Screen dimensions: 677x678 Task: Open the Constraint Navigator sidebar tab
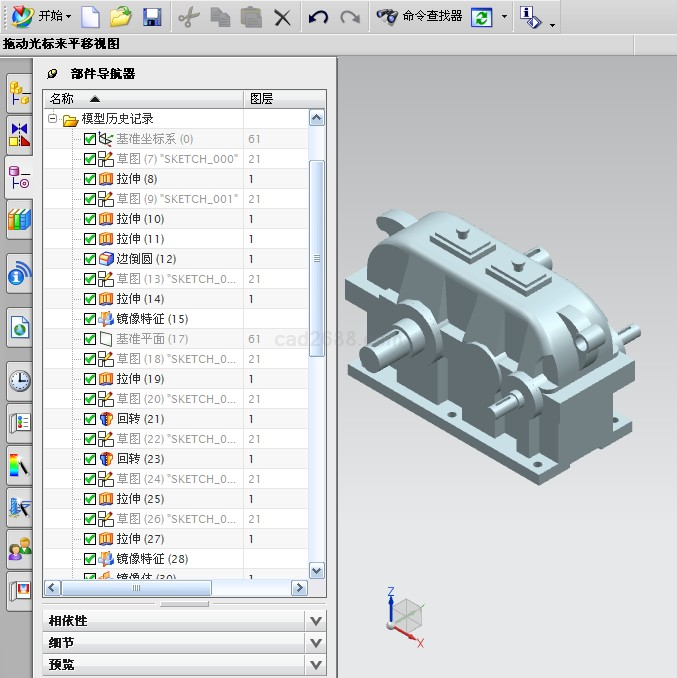19,133
